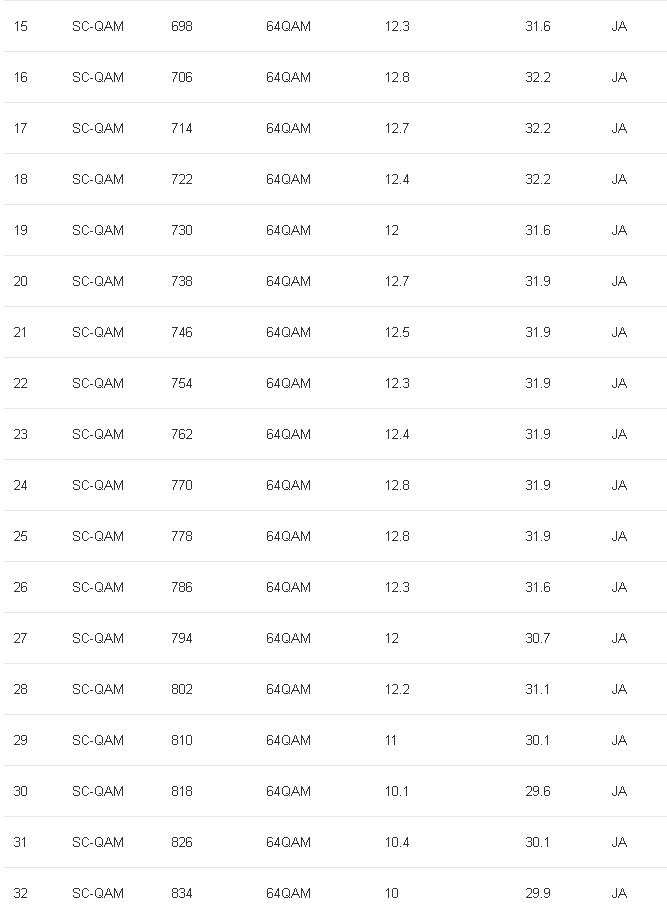
Task: Select 64QAM modulation in channel 19 row
Action: point(288,230)
